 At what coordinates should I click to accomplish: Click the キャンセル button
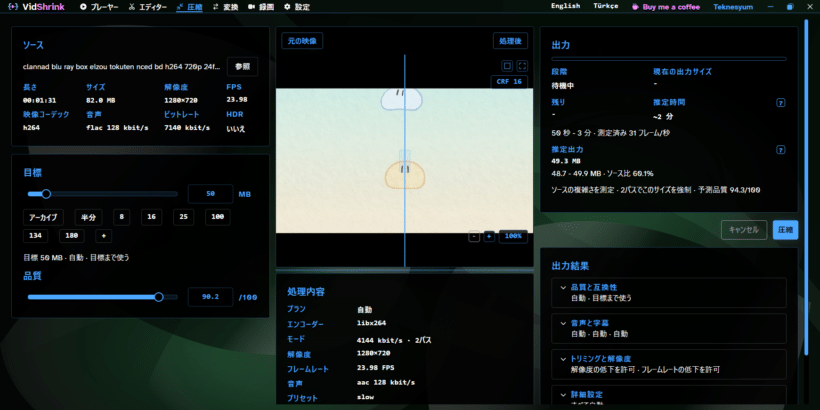pos(744,230)
